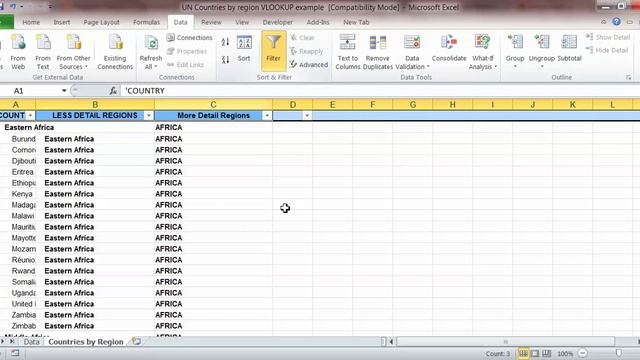Open the New Tab ribbon tab
The image size is (640, 360).
click(356, 22)
